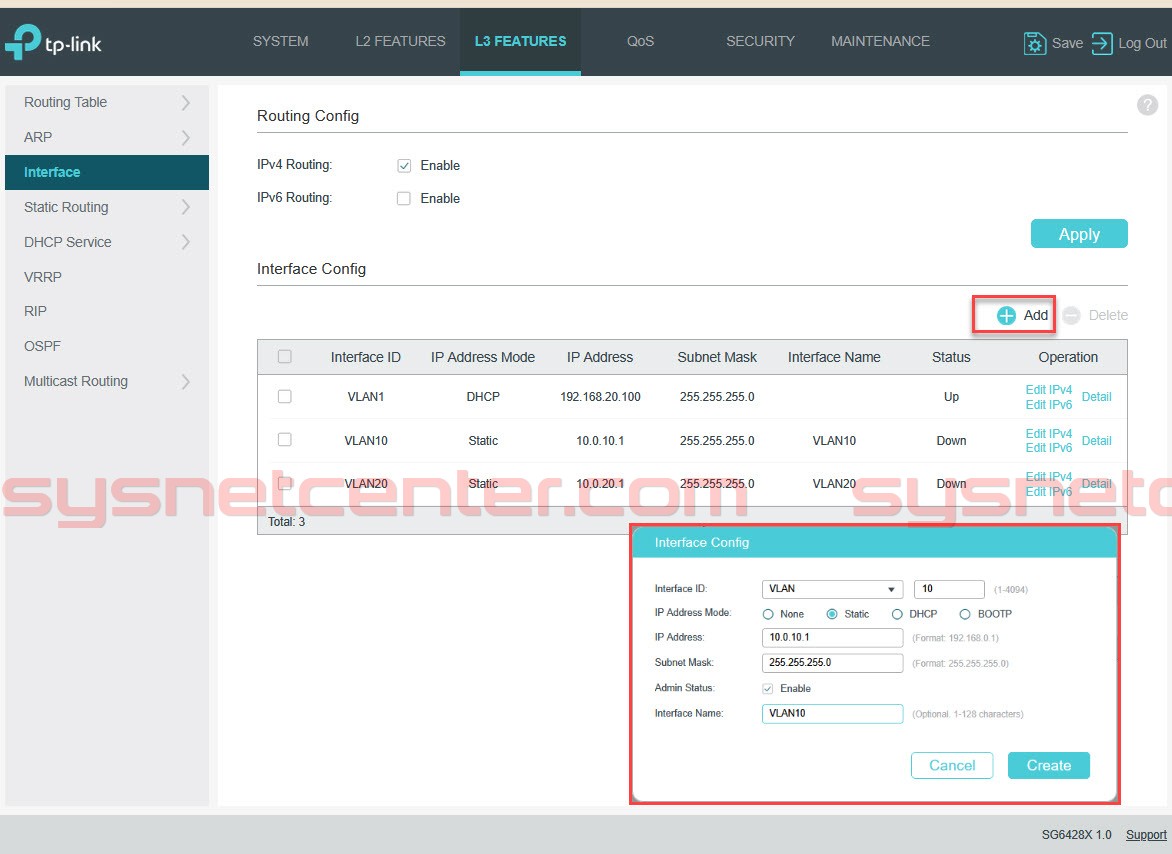Select the DHCP IP address mode radio

point(897,614)
